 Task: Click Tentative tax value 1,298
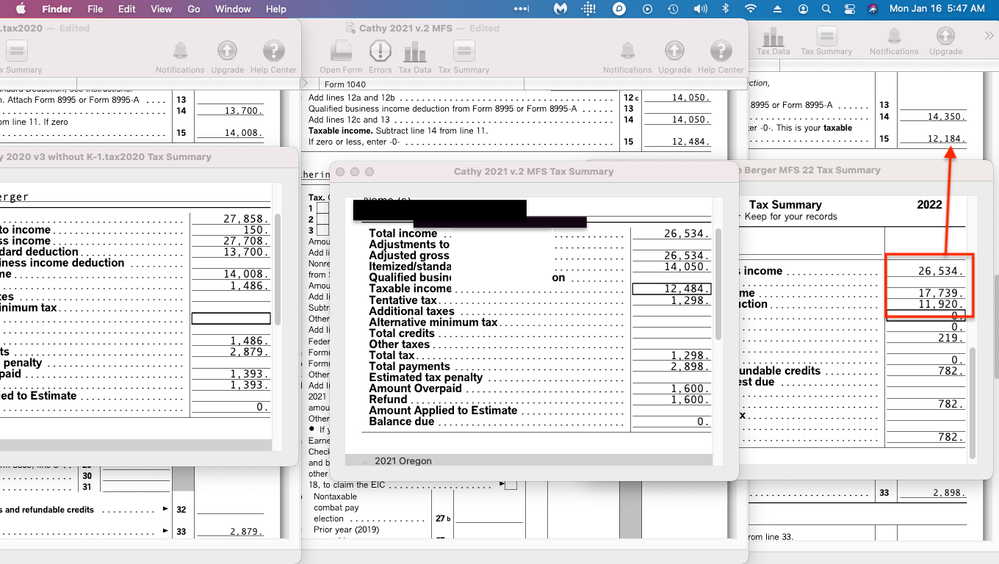[x=689, y=300]
